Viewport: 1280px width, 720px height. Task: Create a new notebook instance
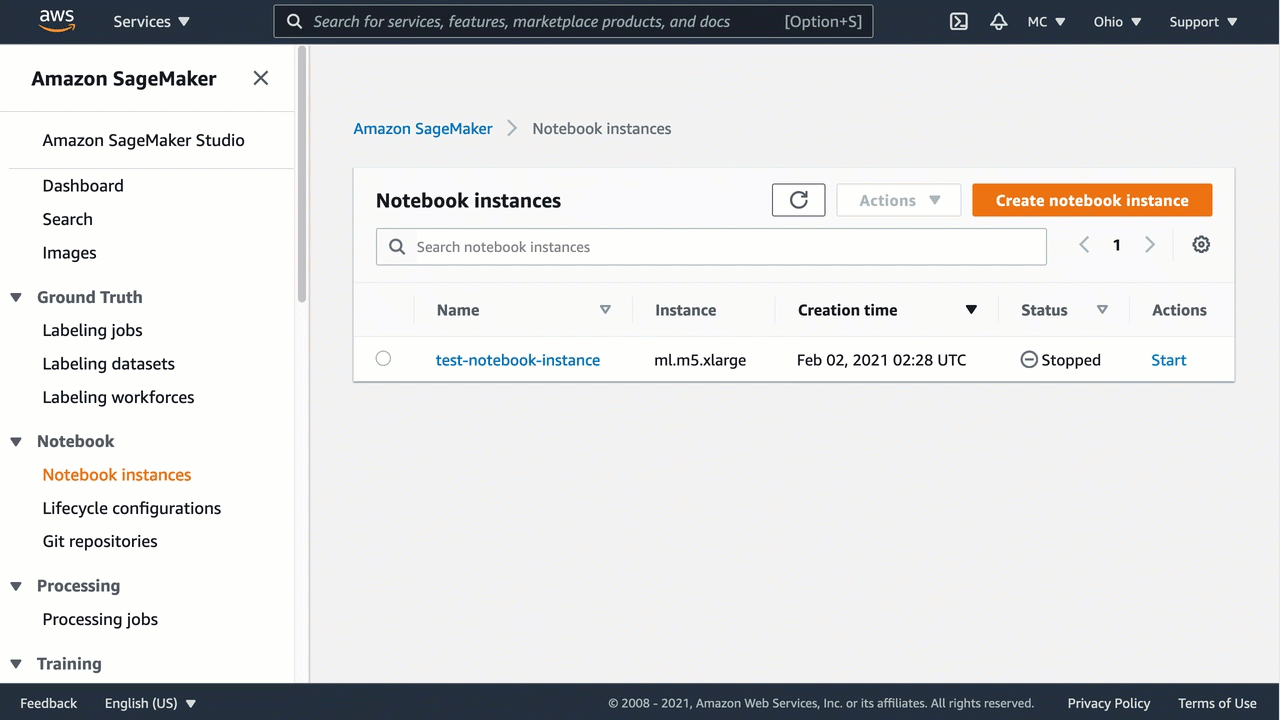pyautogui.click(x=1092, y=200)
